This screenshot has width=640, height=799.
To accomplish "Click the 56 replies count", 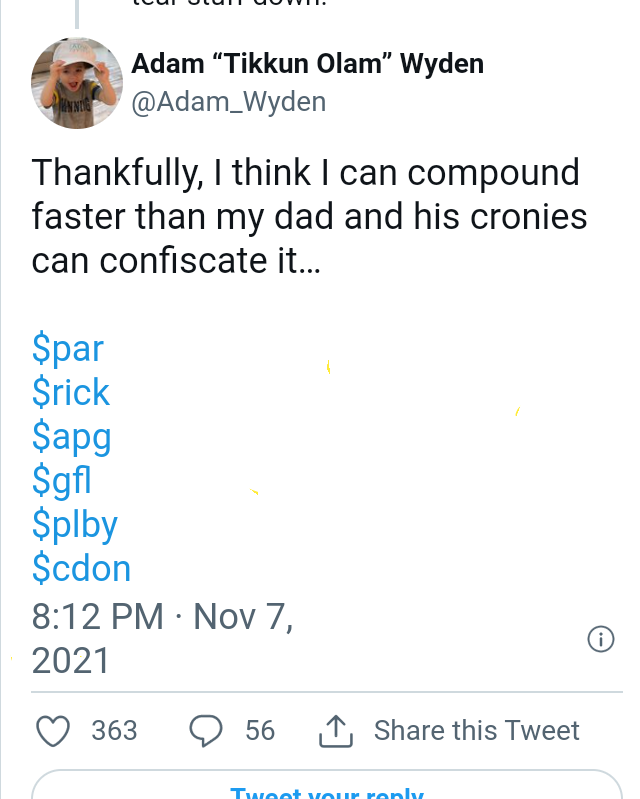I will pos(260,731).
